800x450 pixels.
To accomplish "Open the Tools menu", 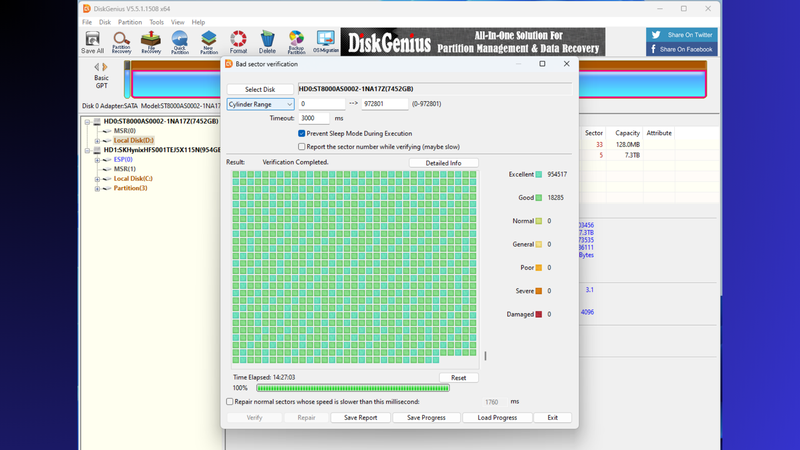I will [156, 22].
